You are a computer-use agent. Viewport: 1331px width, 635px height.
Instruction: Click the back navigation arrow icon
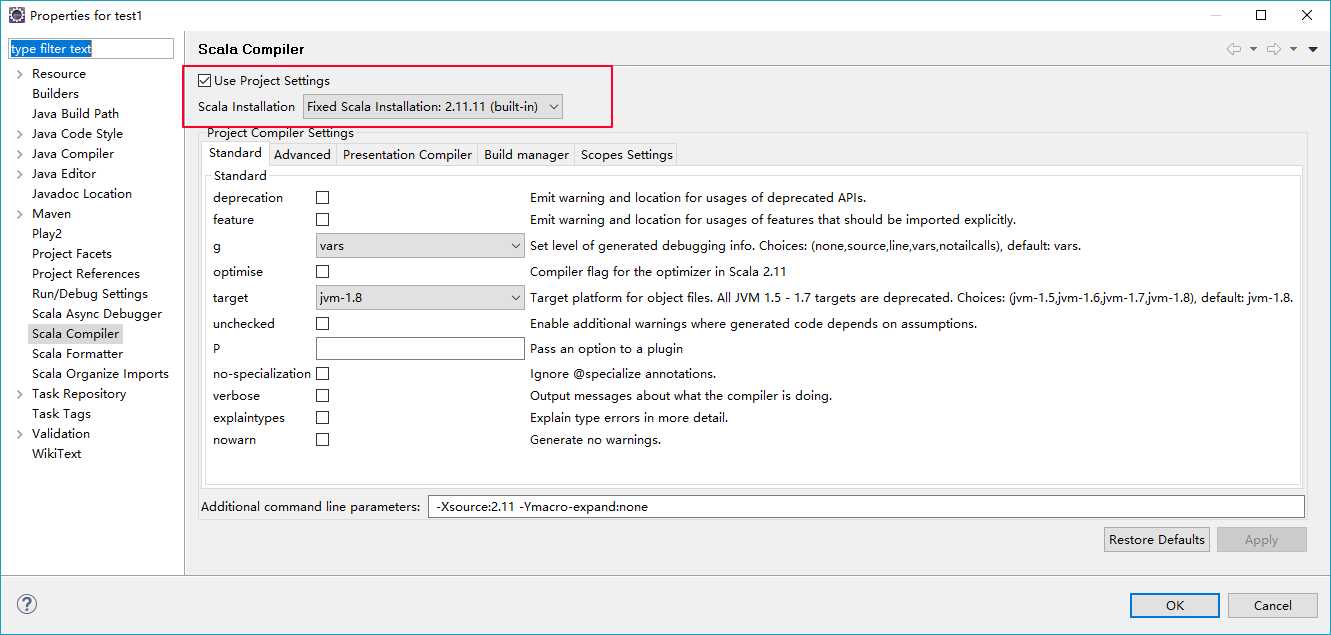(1234, 49)
